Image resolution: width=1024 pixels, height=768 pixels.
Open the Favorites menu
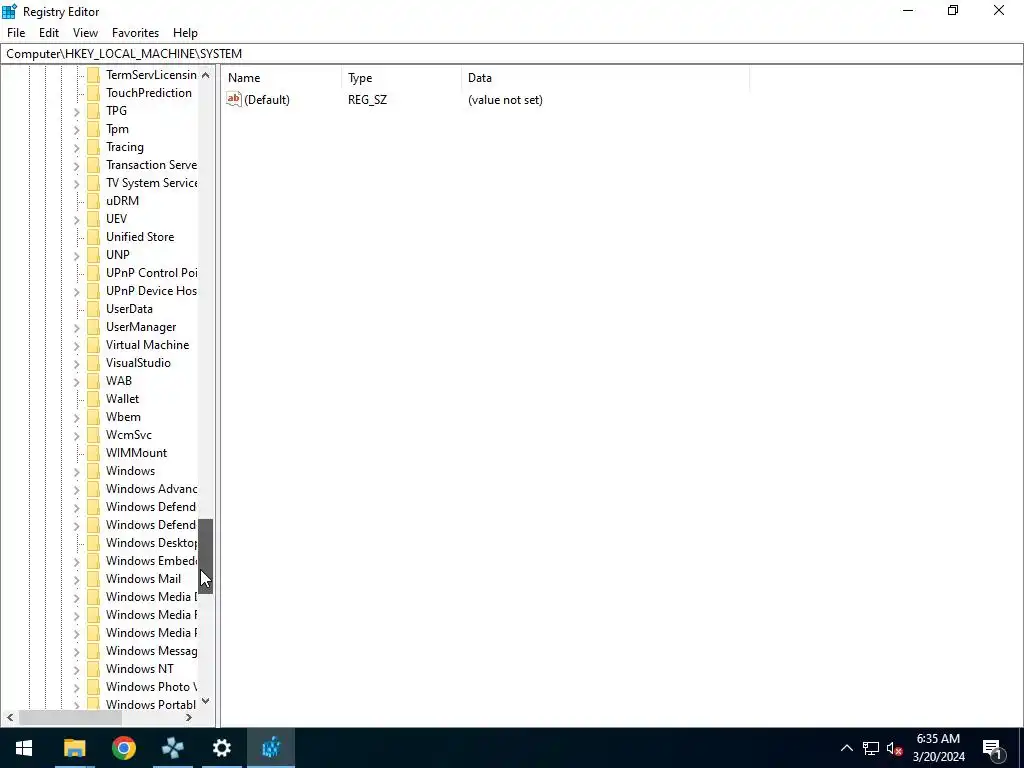(x=135, y=33)
